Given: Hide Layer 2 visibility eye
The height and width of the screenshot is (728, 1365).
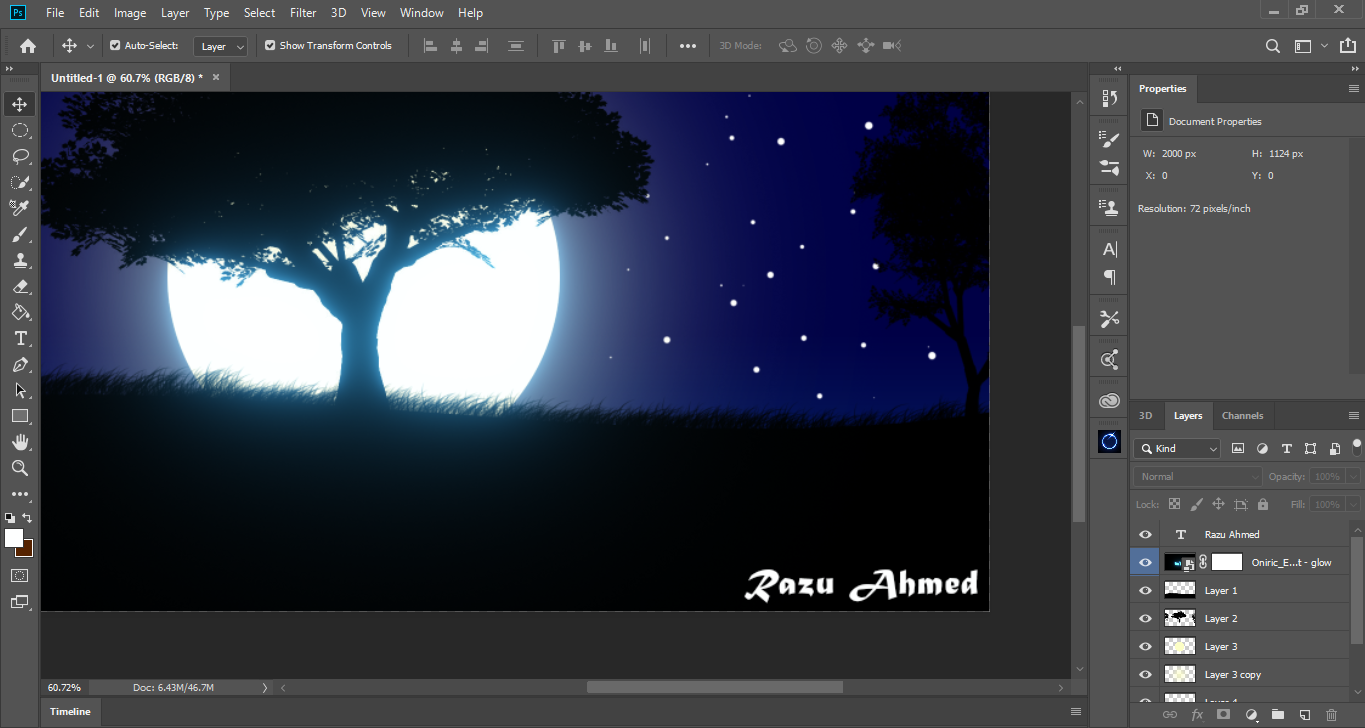Looking at the screenshot, I should [1146, 619].
